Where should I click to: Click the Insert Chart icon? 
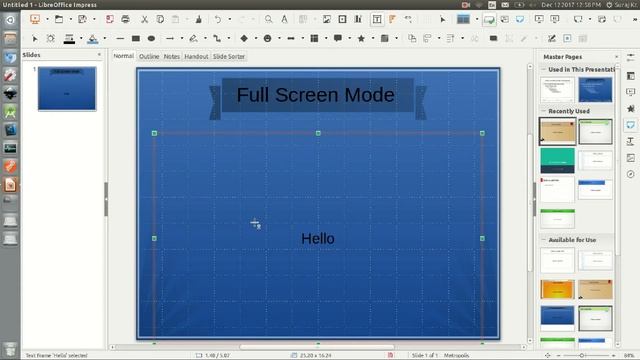click(x=358, y=19)
